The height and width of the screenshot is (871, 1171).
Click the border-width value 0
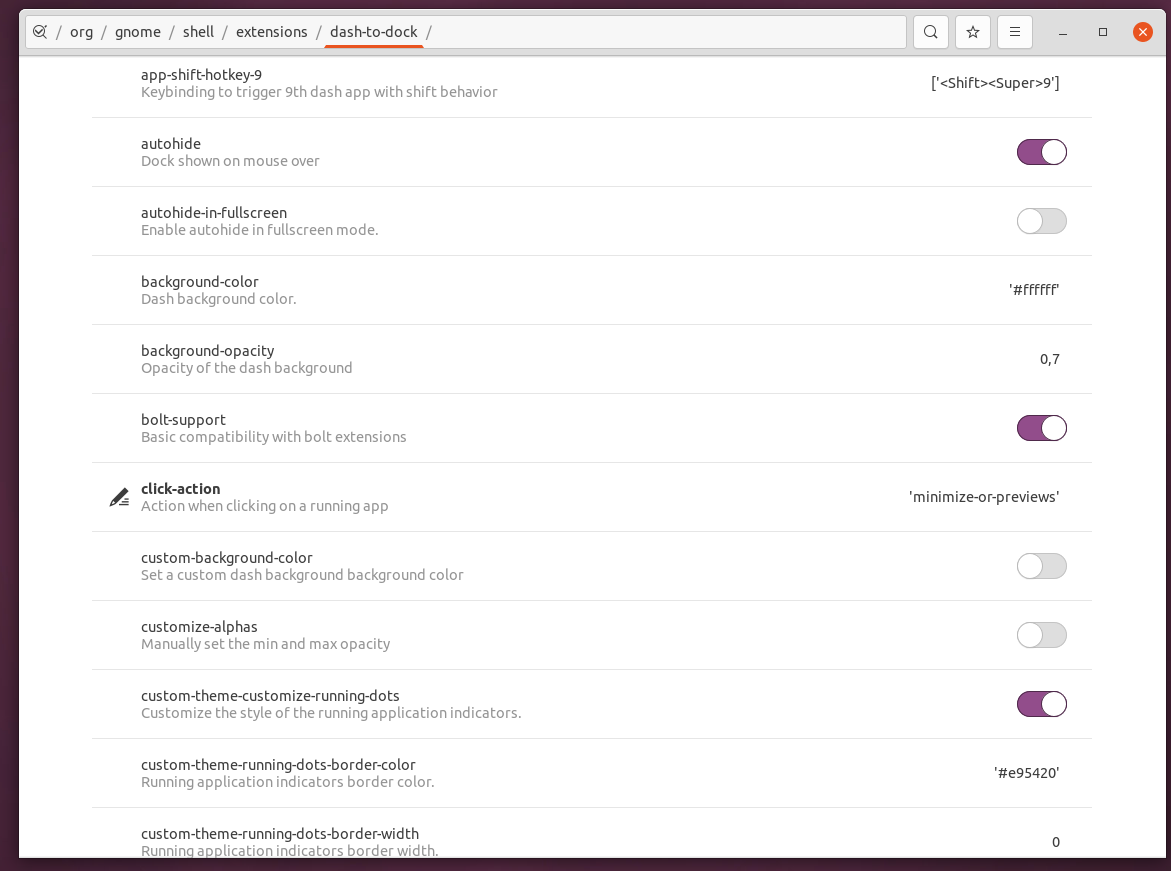[x=1055, y=842]
